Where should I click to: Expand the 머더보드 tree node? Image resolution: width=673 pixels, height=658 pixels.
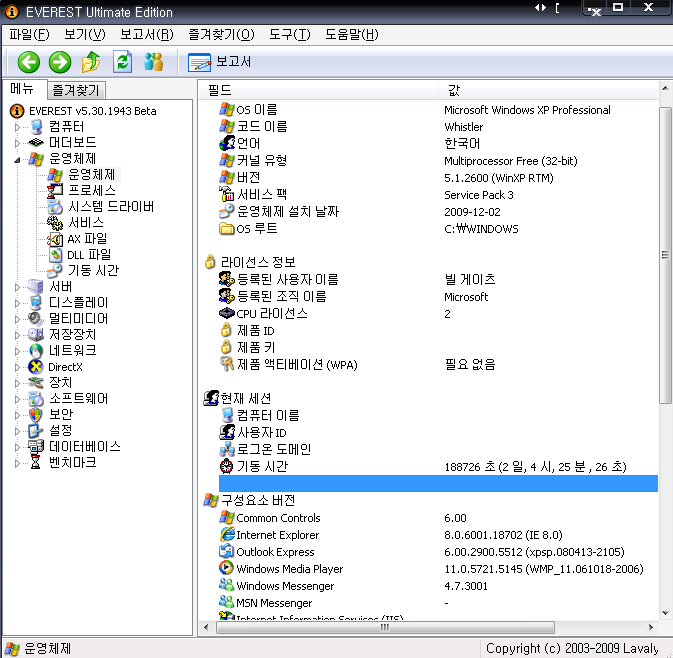tap(17, 143)
